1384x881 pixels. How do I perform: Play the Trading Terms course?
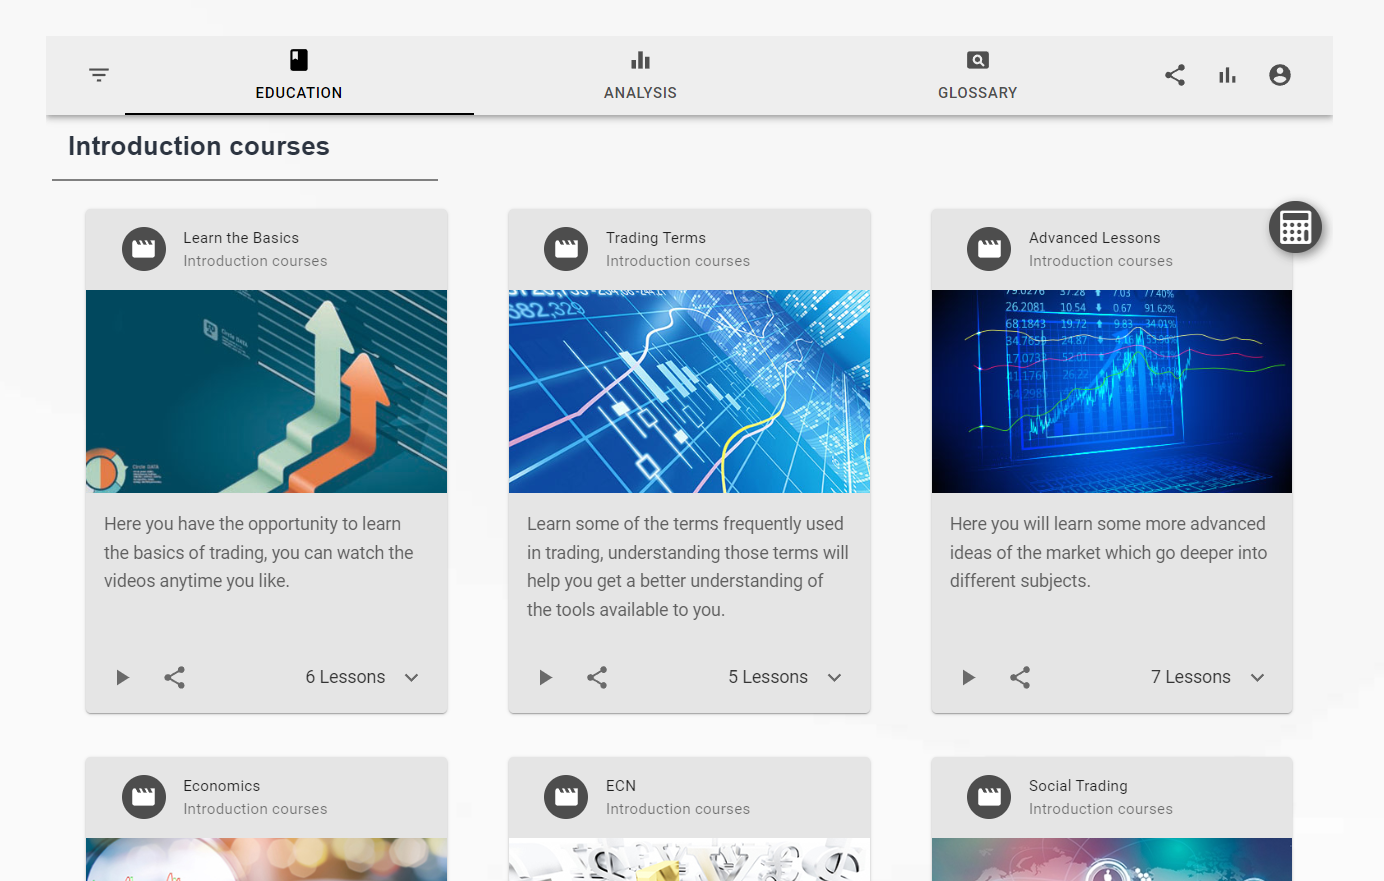[x=545, y=677]
